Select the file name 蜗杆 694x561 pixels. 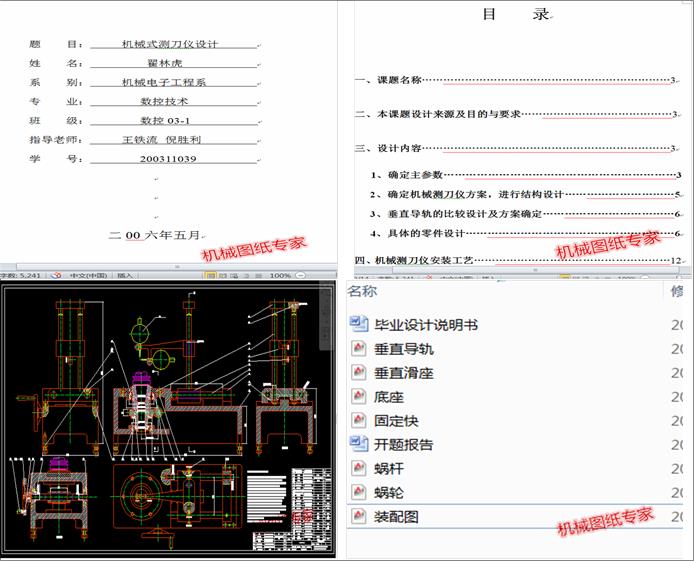point(389,468)
